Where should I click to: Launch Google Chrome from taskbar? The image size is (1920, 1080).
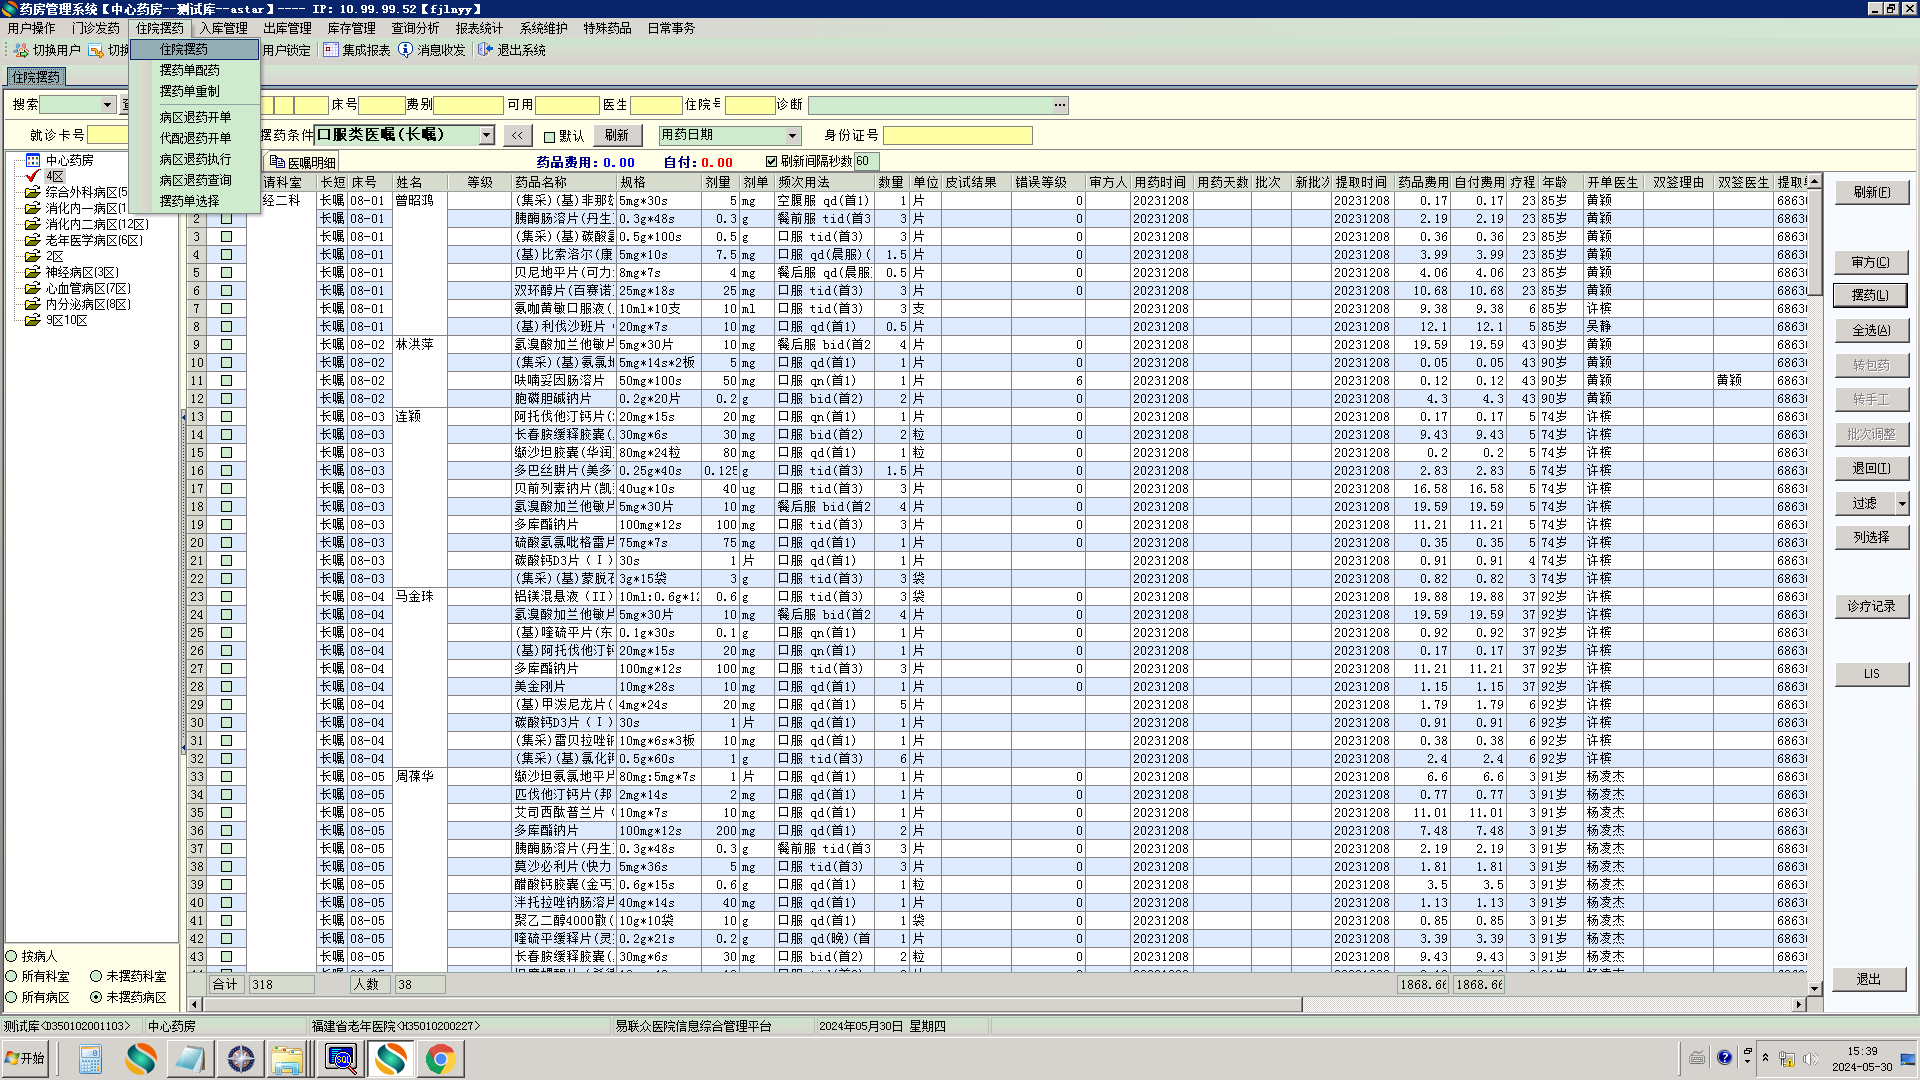[440, 1058]
